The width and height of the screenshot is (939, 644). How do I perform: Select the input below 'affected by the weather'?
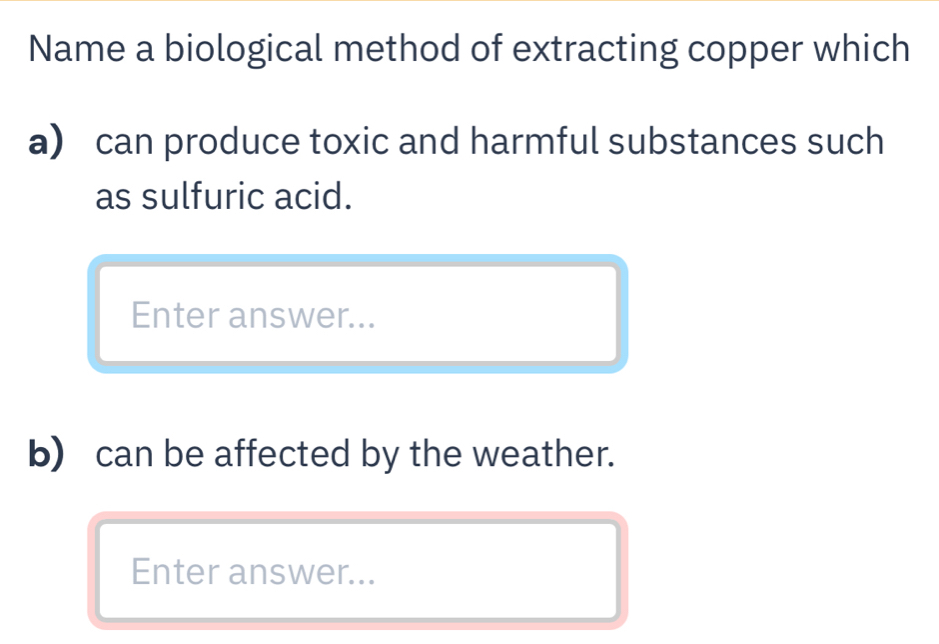[358, 570]
